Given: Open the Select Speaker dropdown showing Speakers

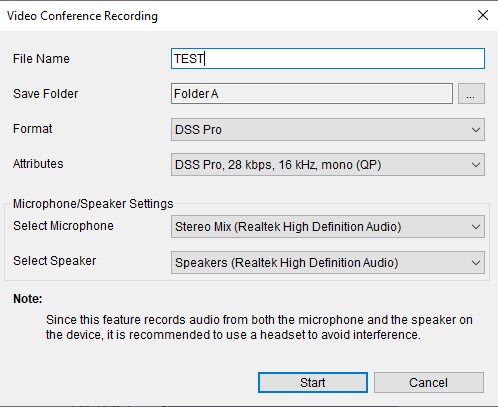Looking at the screenshot, I should click(328, 263).
